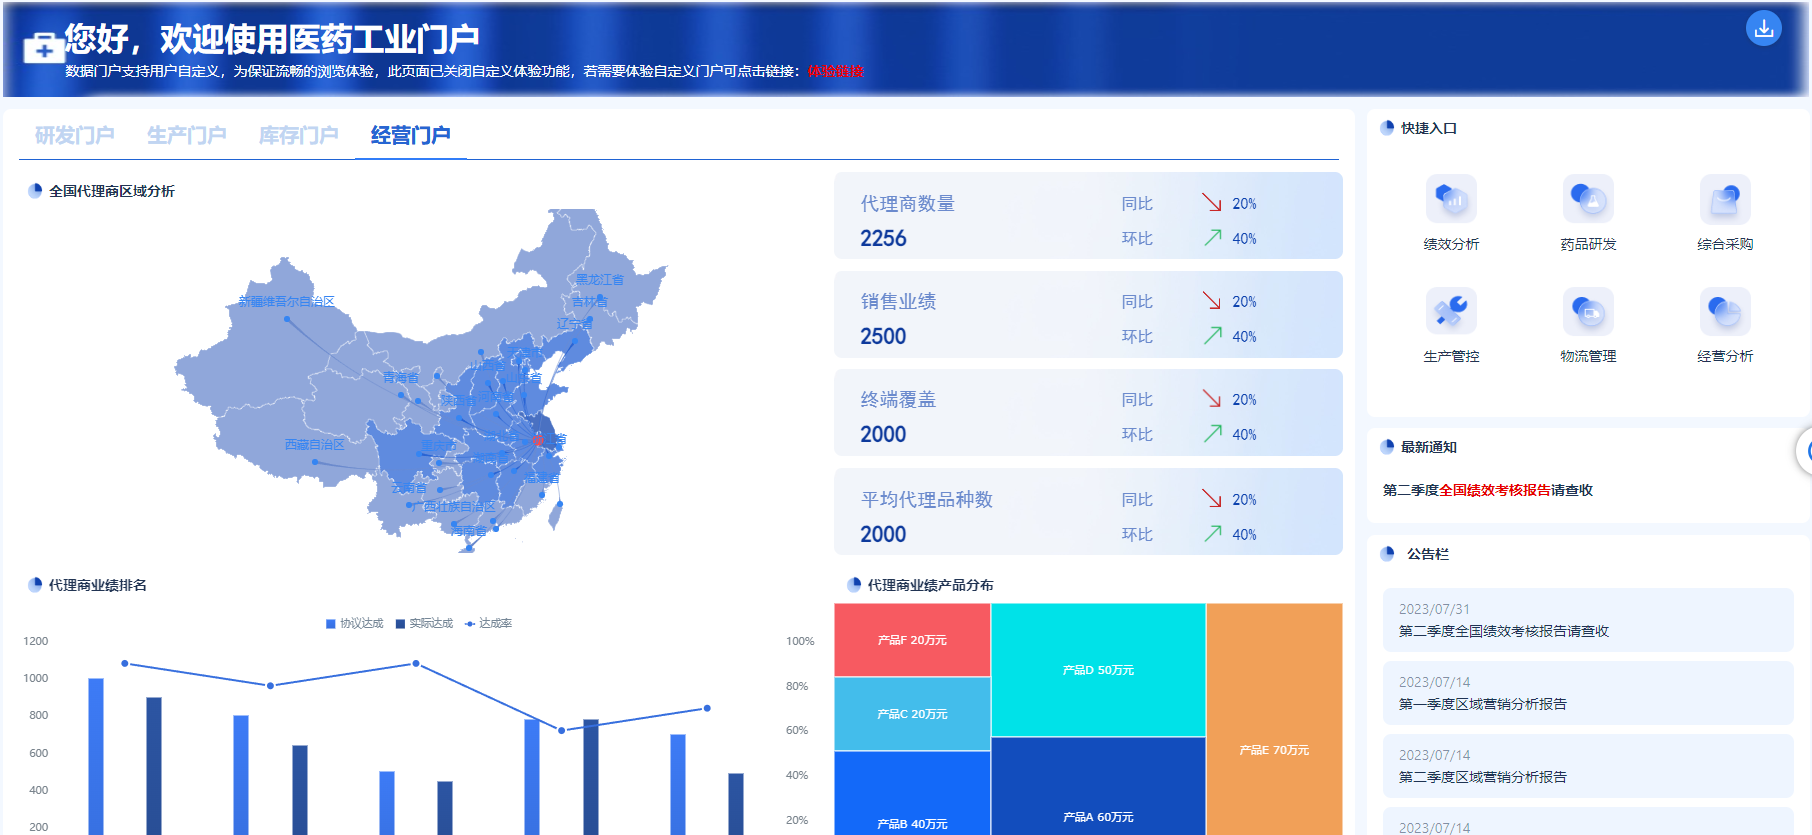Screen dimensions: 1812x835
Task: Click the 快捷入口 panel heading
Action: [1429, 128]
